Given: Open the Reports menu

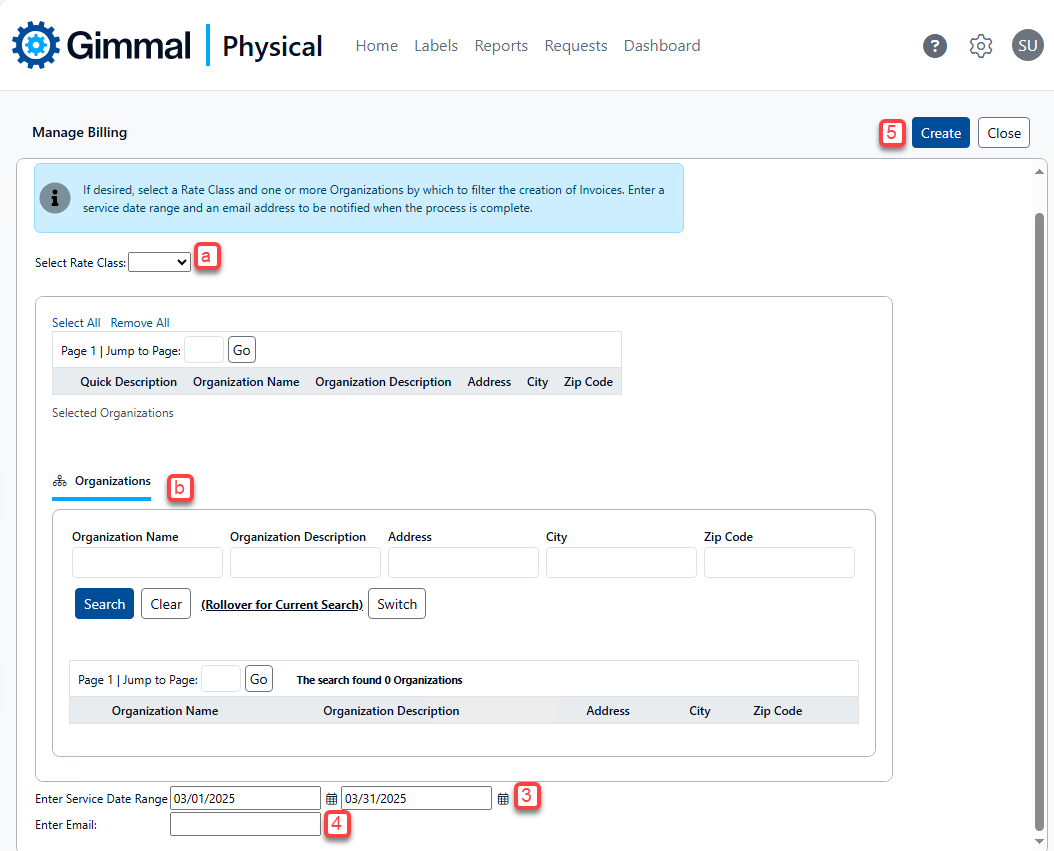Looking at the screenshot, I should click(x=501, y=46).
